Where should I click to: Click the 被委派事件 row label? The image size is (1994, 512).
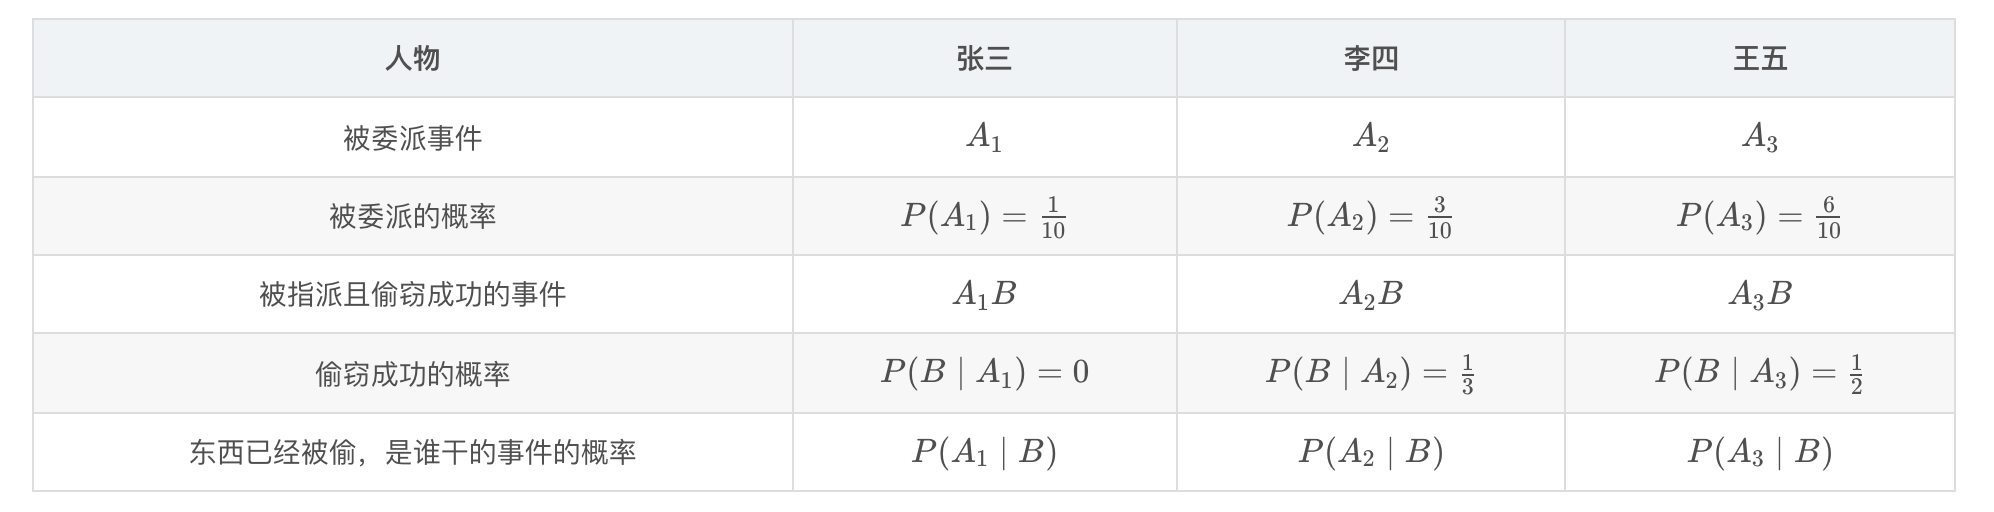(412, 137)
